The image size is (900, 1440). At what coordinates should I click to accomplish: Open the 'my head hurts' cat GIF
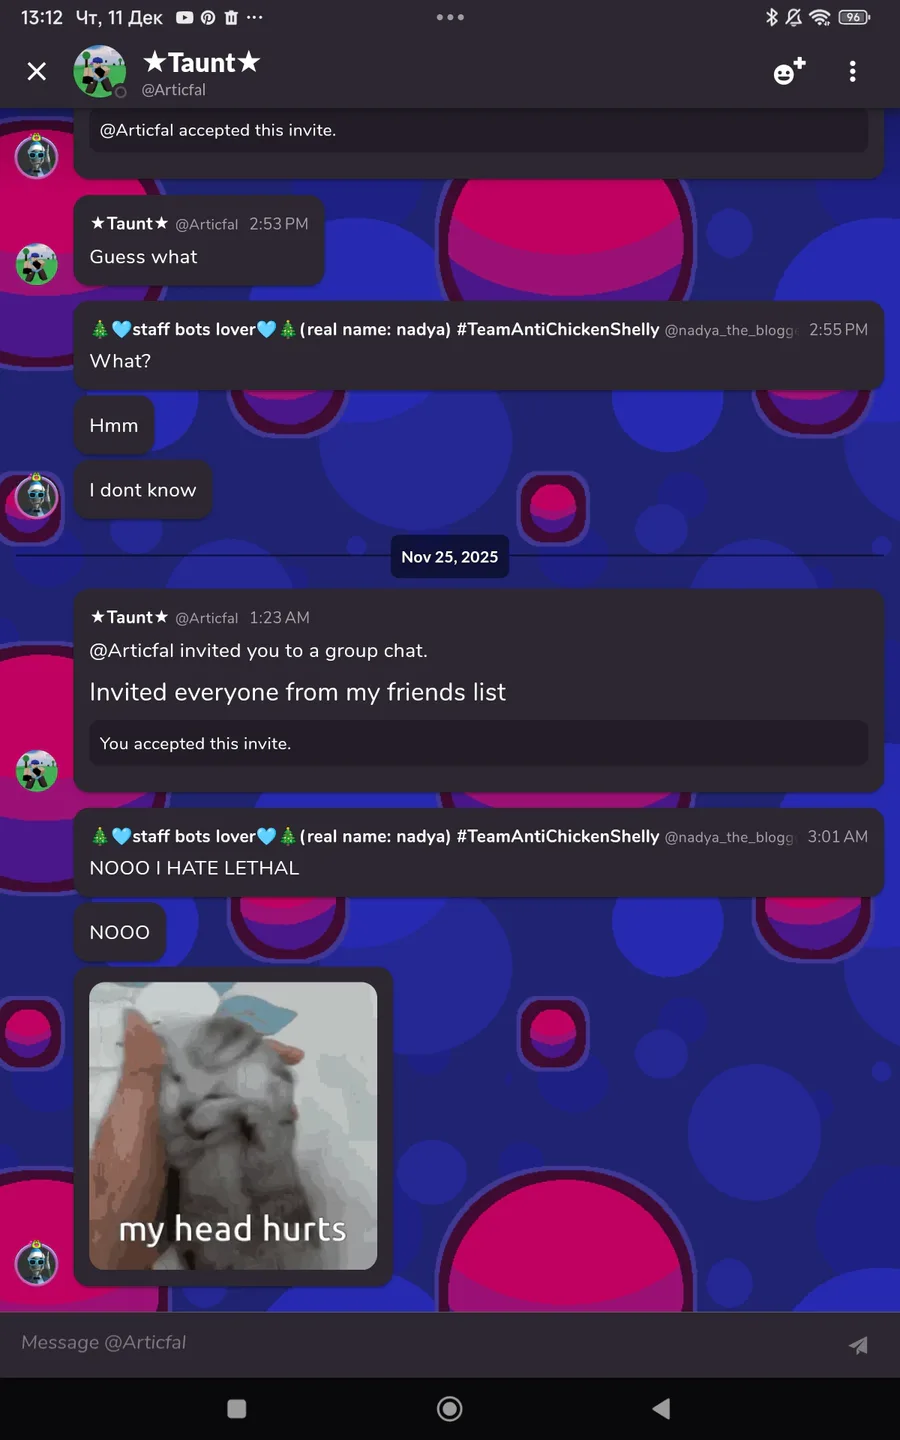click(233, 1126)
